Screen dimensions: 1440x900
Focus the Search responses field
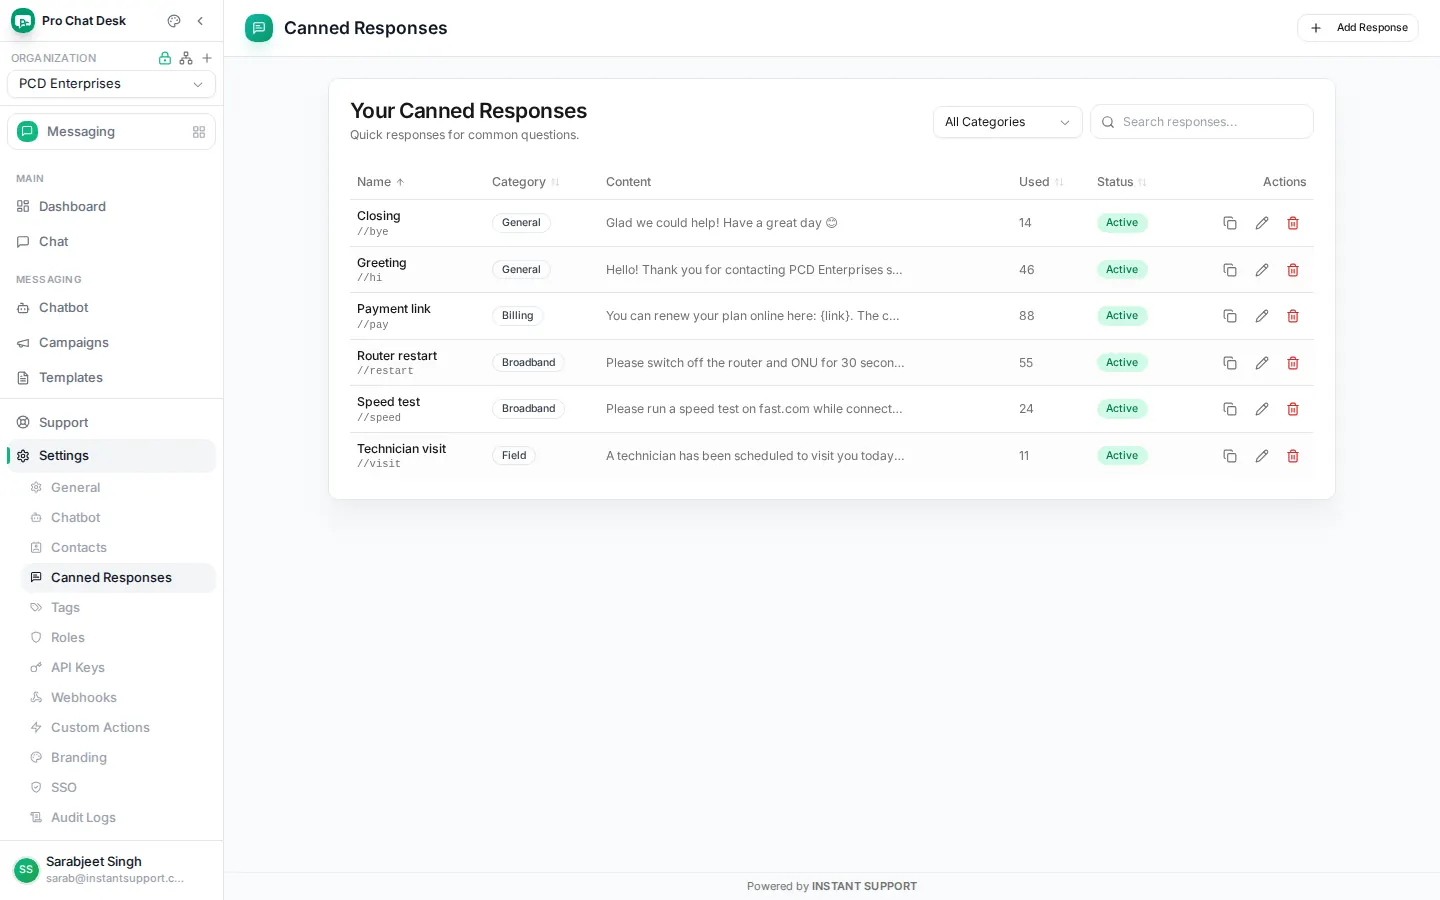click(1202, 122)
